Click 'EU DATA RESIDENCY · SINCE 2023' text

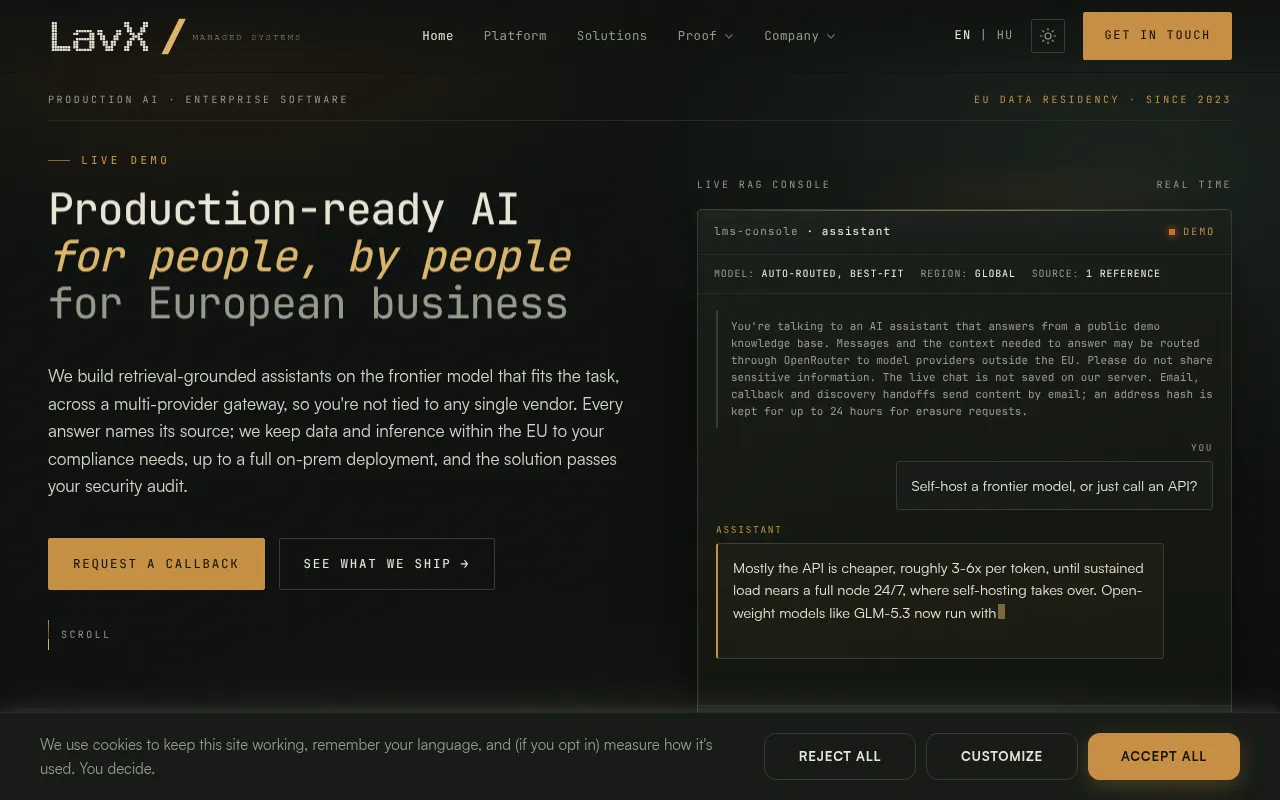[1103, 100]
